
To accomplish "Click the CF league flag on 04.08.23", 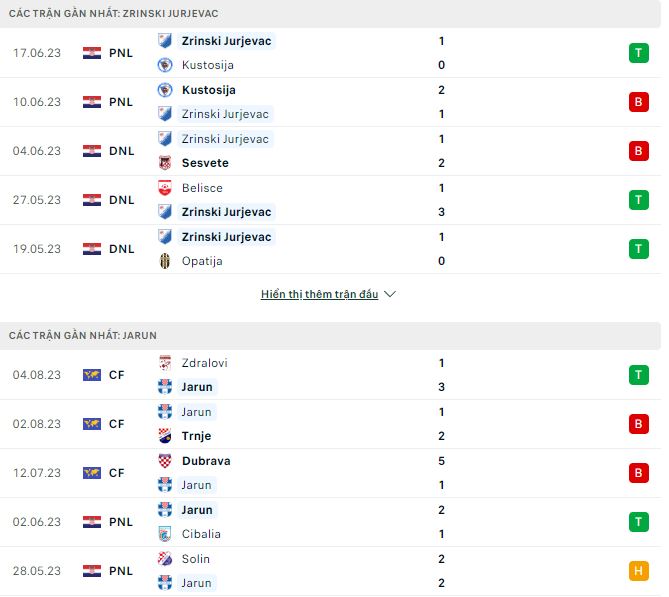I will (x=92, y=375).
